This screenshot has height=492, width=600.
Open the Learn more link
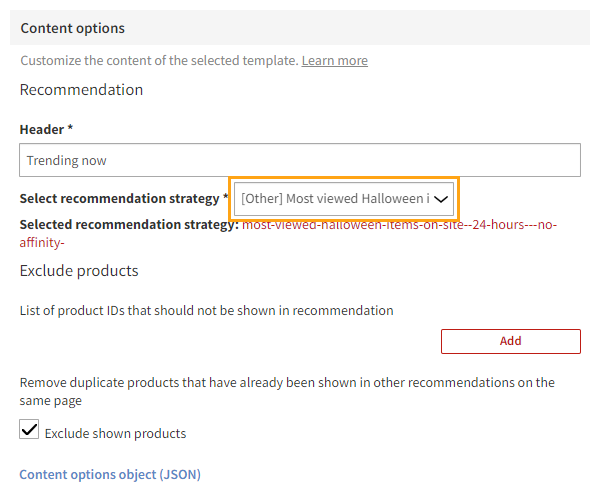point(334,60)
